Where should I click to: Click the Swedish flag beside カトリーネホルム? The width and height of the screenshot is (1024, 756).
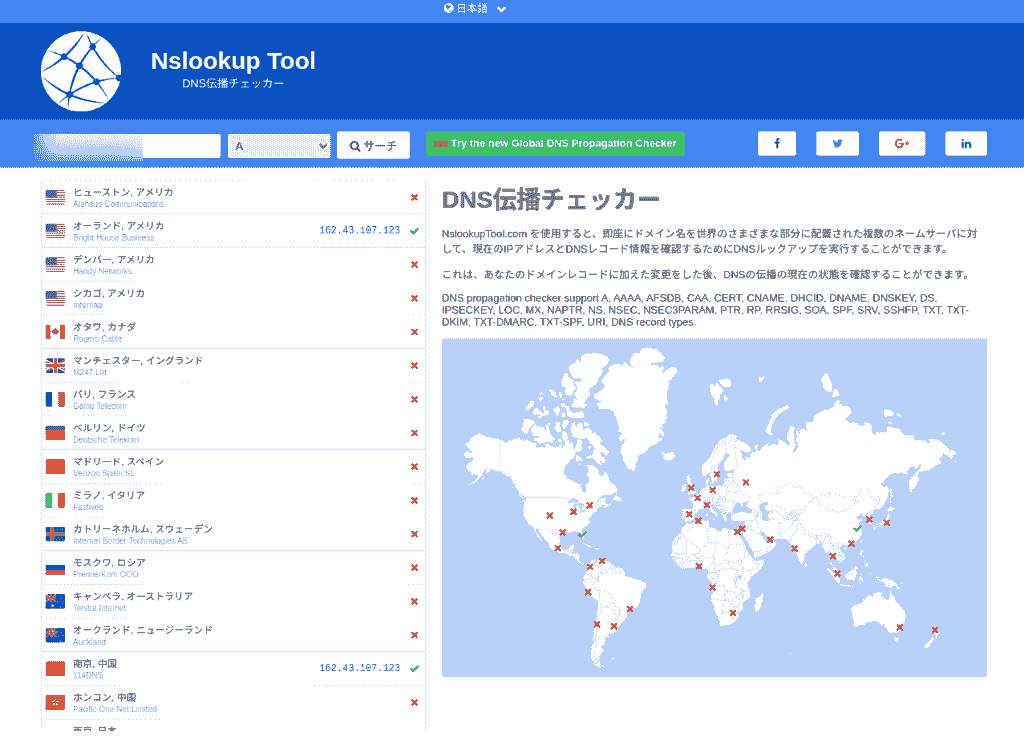point(56,534)
